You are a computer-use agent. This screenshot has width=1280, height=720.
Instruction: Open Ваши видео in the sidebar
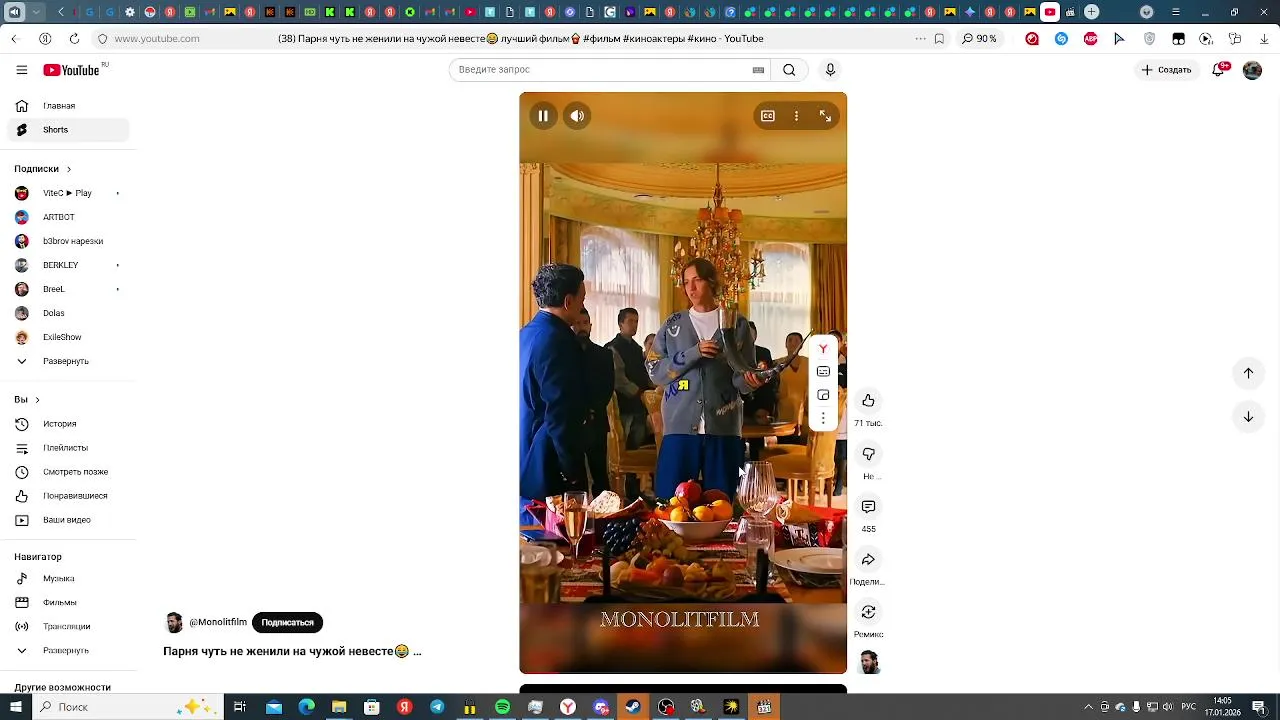point(68,520)
